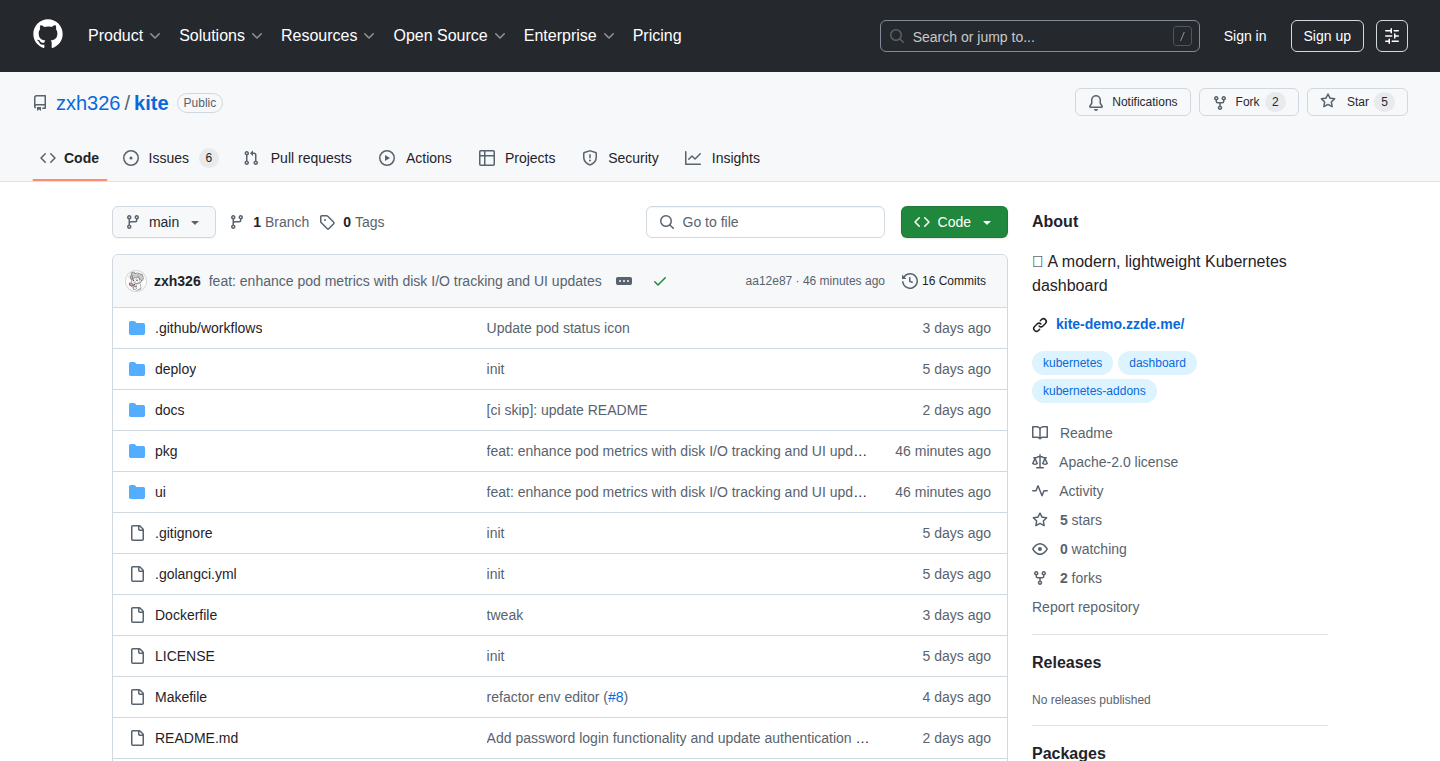Expand the Resources menu
The width and height of the screenshot is (1440, 761).
point(328,35)
